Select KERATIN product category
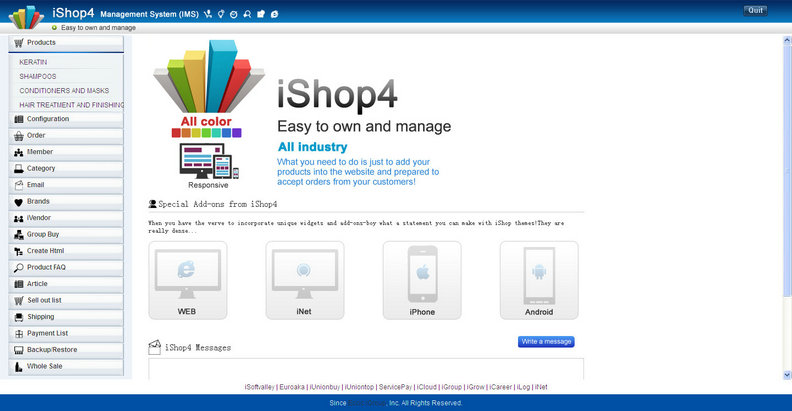Viewport: 792px width, 411px height. 33,62
